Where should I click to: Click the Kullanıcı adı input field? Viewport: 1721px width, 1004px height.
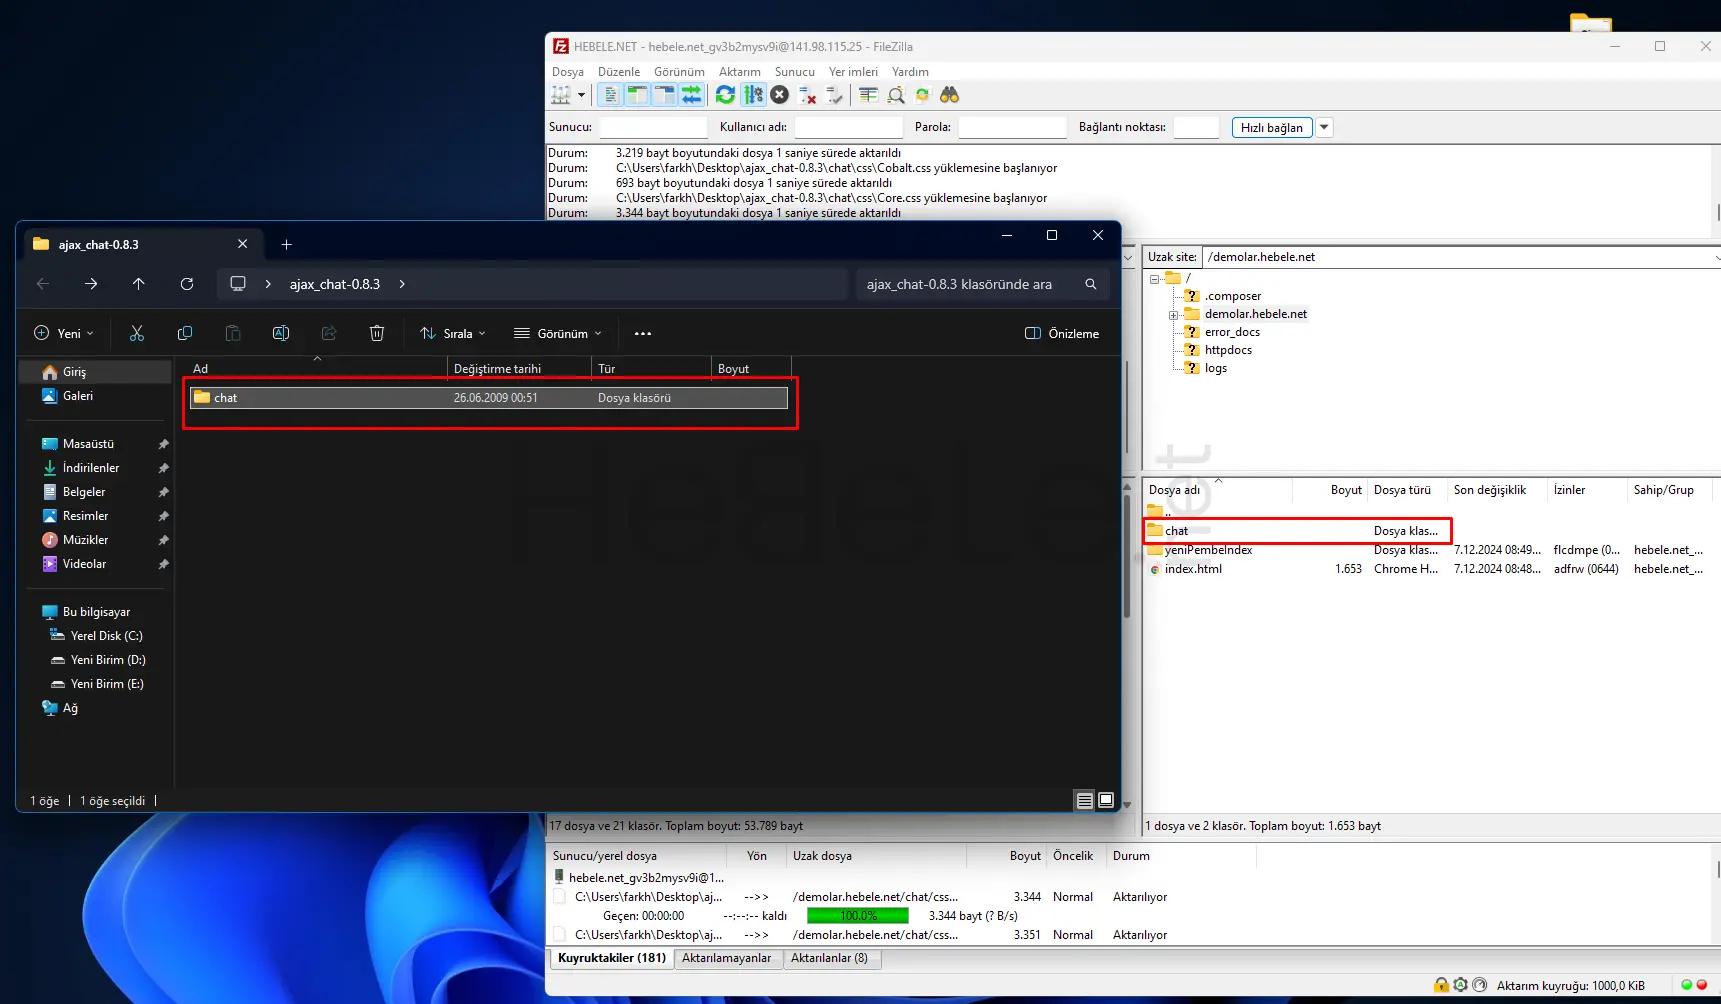[x=848, y=127]
